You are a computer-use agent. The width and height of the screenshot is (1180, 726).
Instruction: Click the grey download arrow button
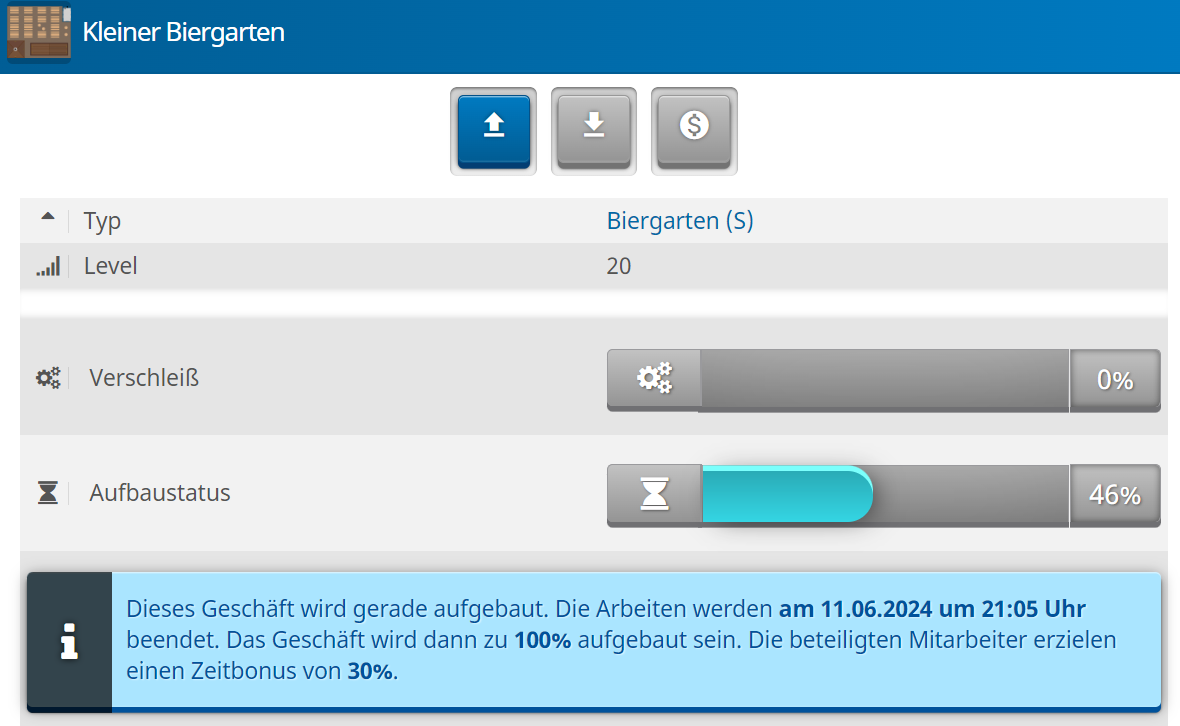594,129
